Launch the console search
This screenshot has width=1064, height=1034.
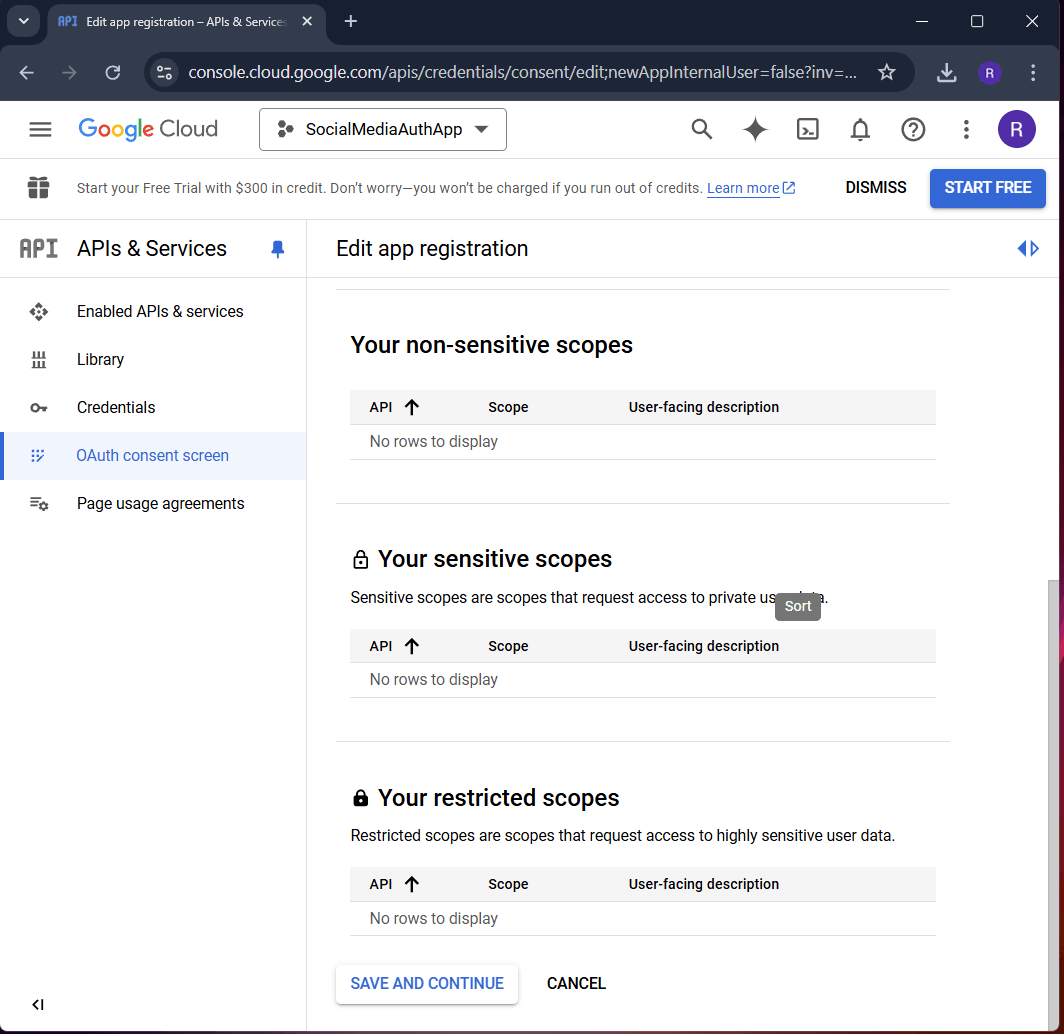[701, 129]
